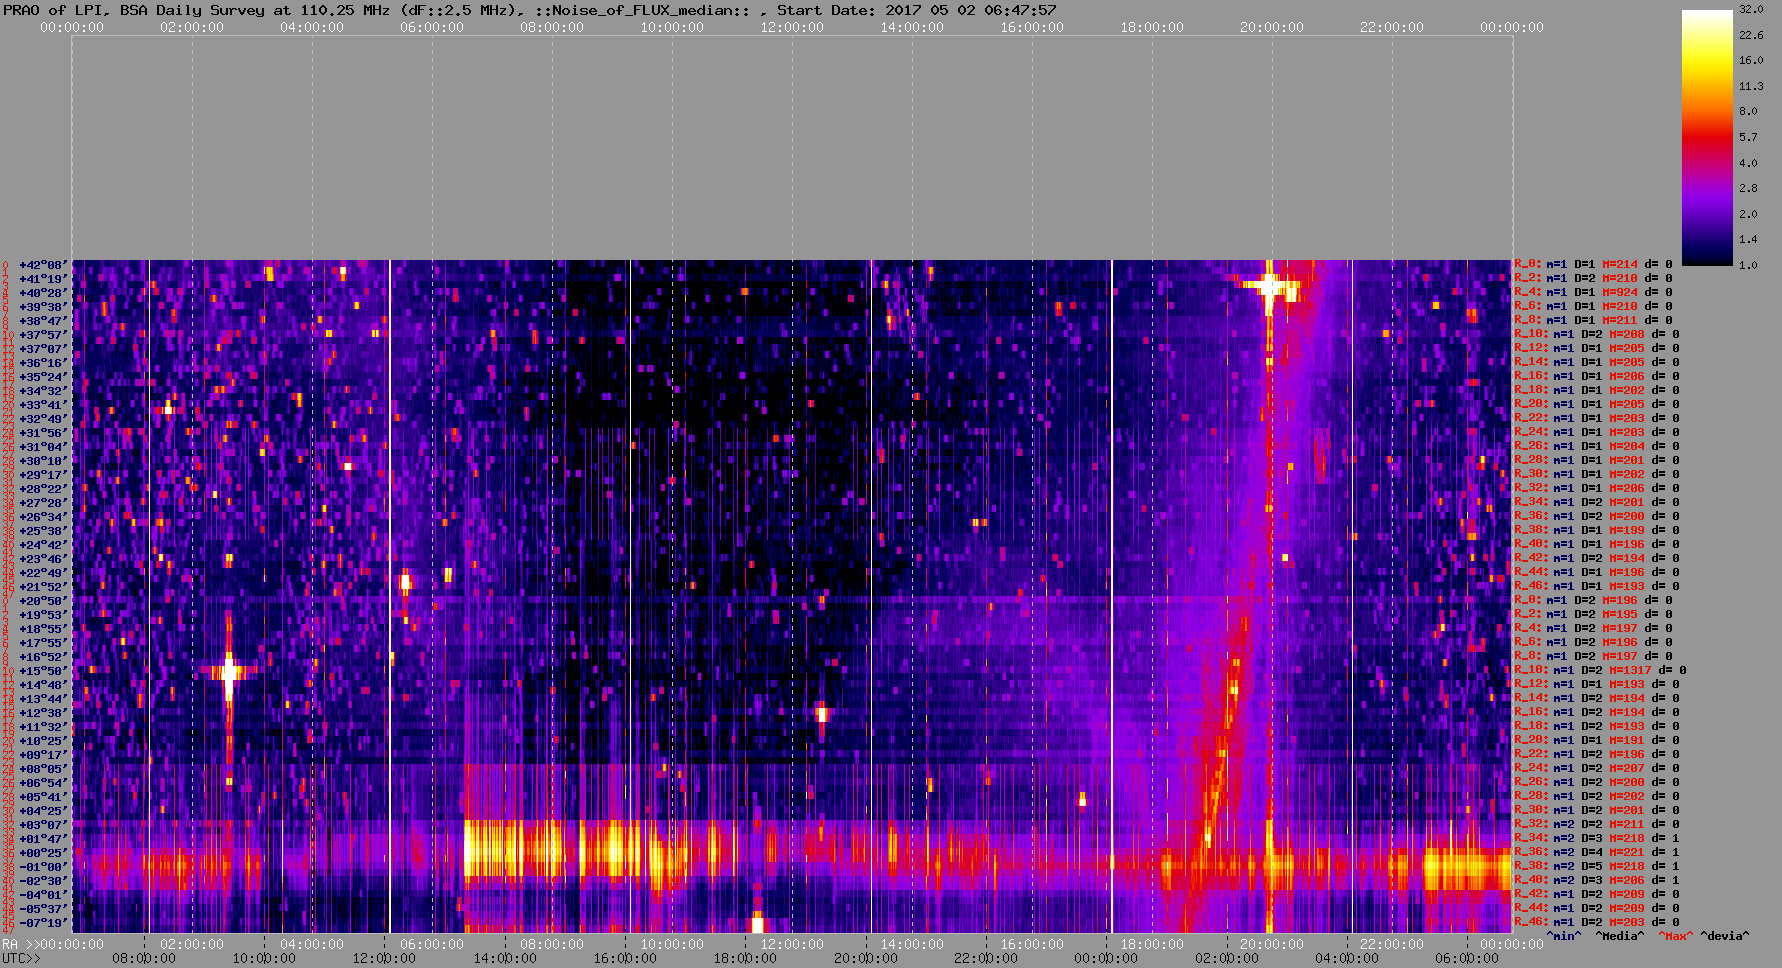Click the row 'R_34: m=2 D=3 M=218'
Image resolution: width=1782 pixels, height=968 pixels.
tap(1597, 839)
